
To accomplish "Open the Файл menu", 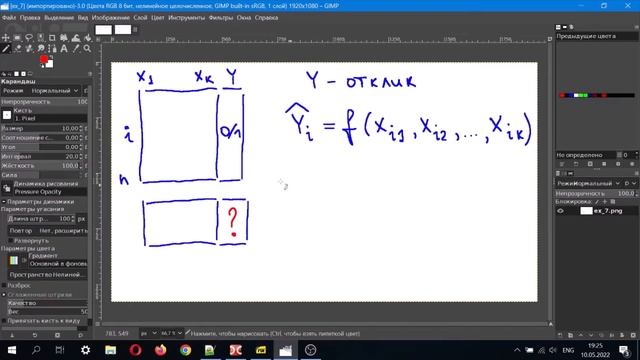I will click(x=9, y=18).
